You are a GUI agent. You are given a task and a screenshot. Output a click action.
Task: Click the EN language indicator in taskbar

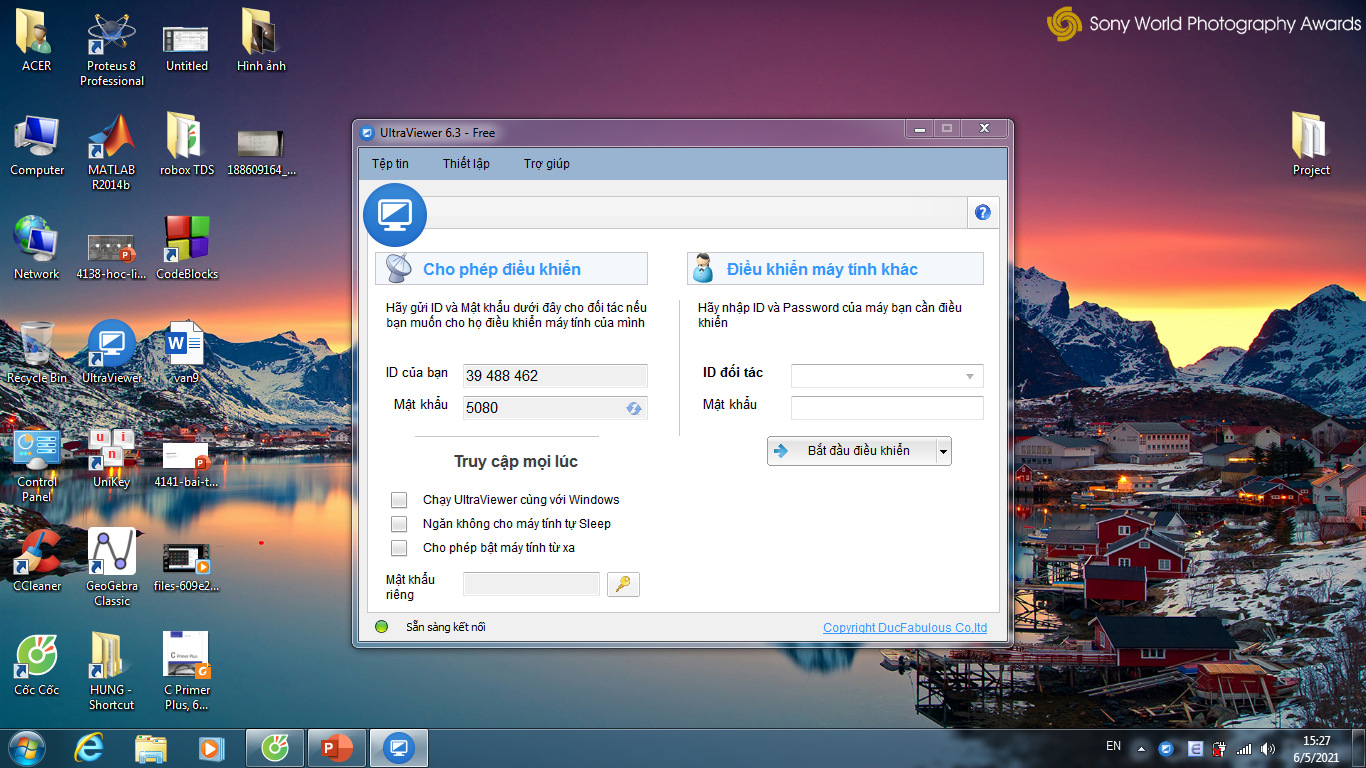tap(1113, 746)
